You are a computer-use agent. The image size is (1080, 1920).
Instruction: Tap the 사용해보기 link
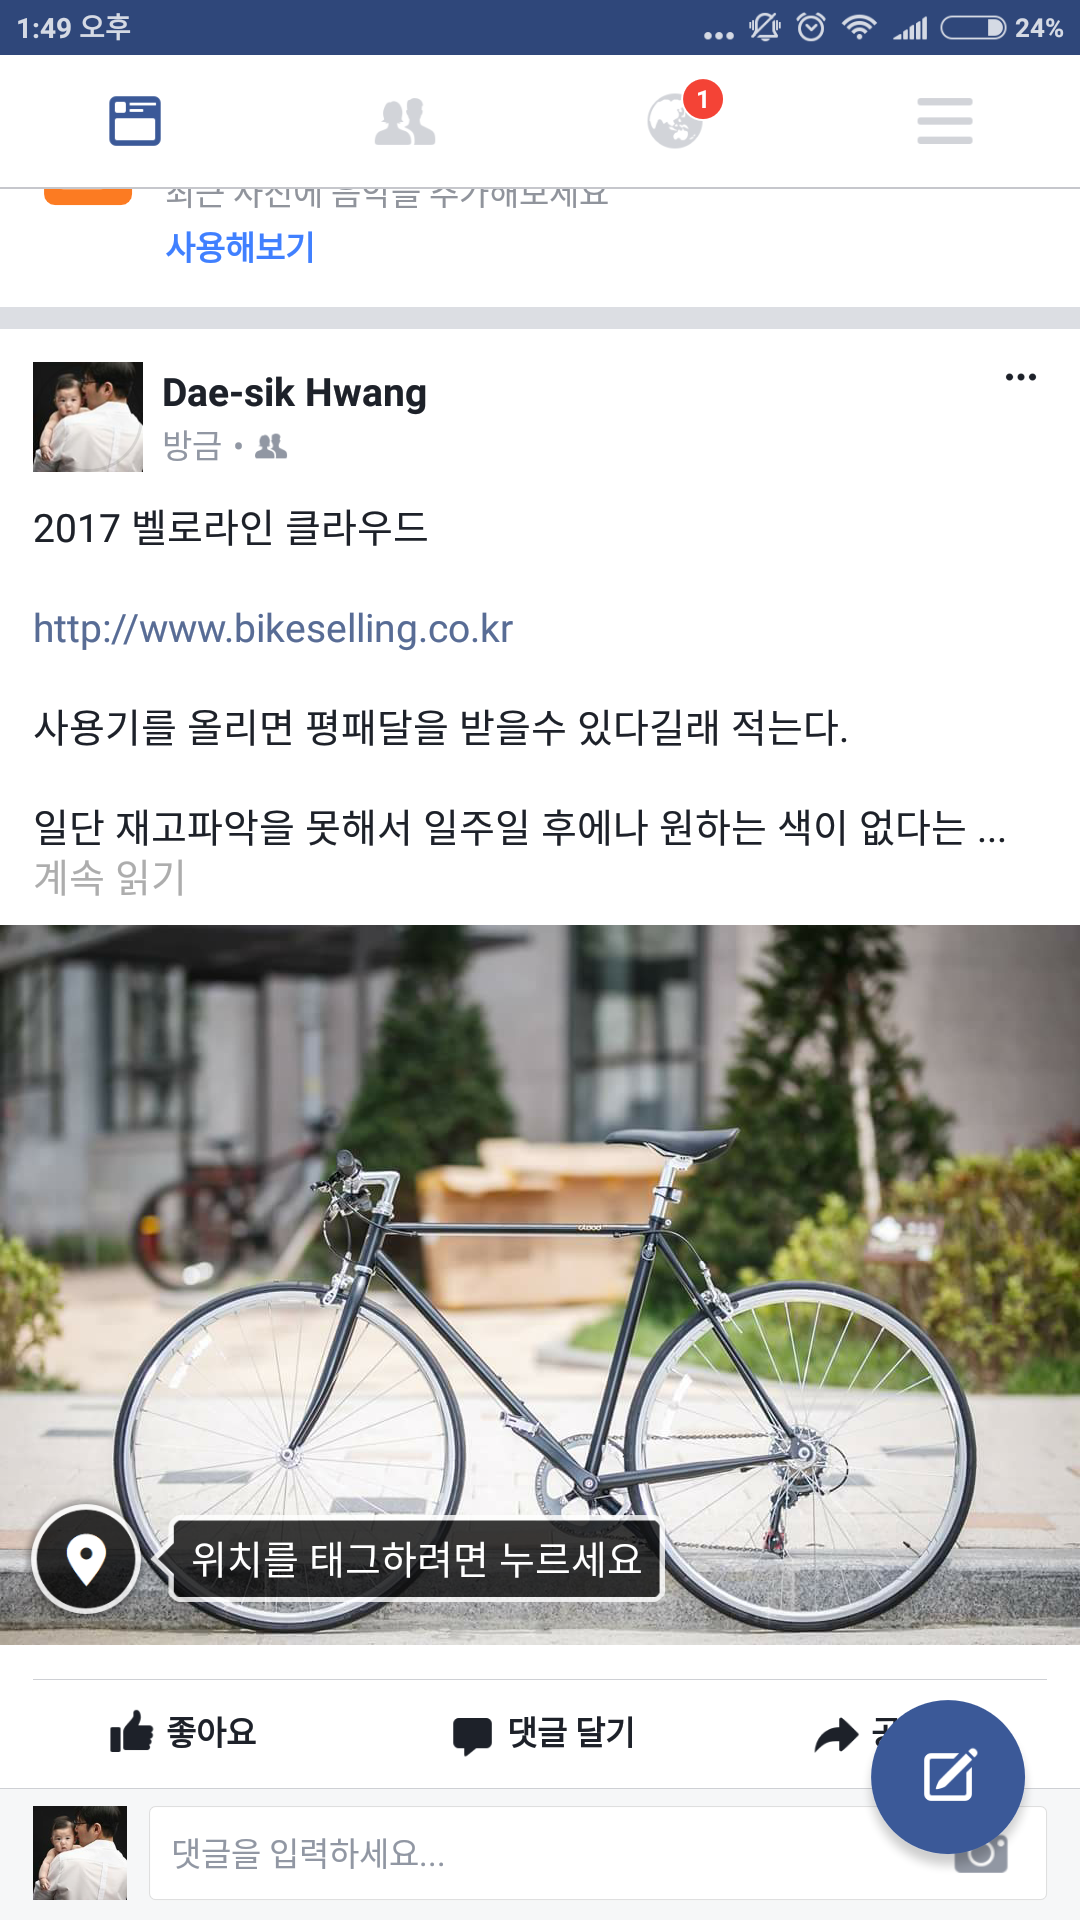coord(240,246)
